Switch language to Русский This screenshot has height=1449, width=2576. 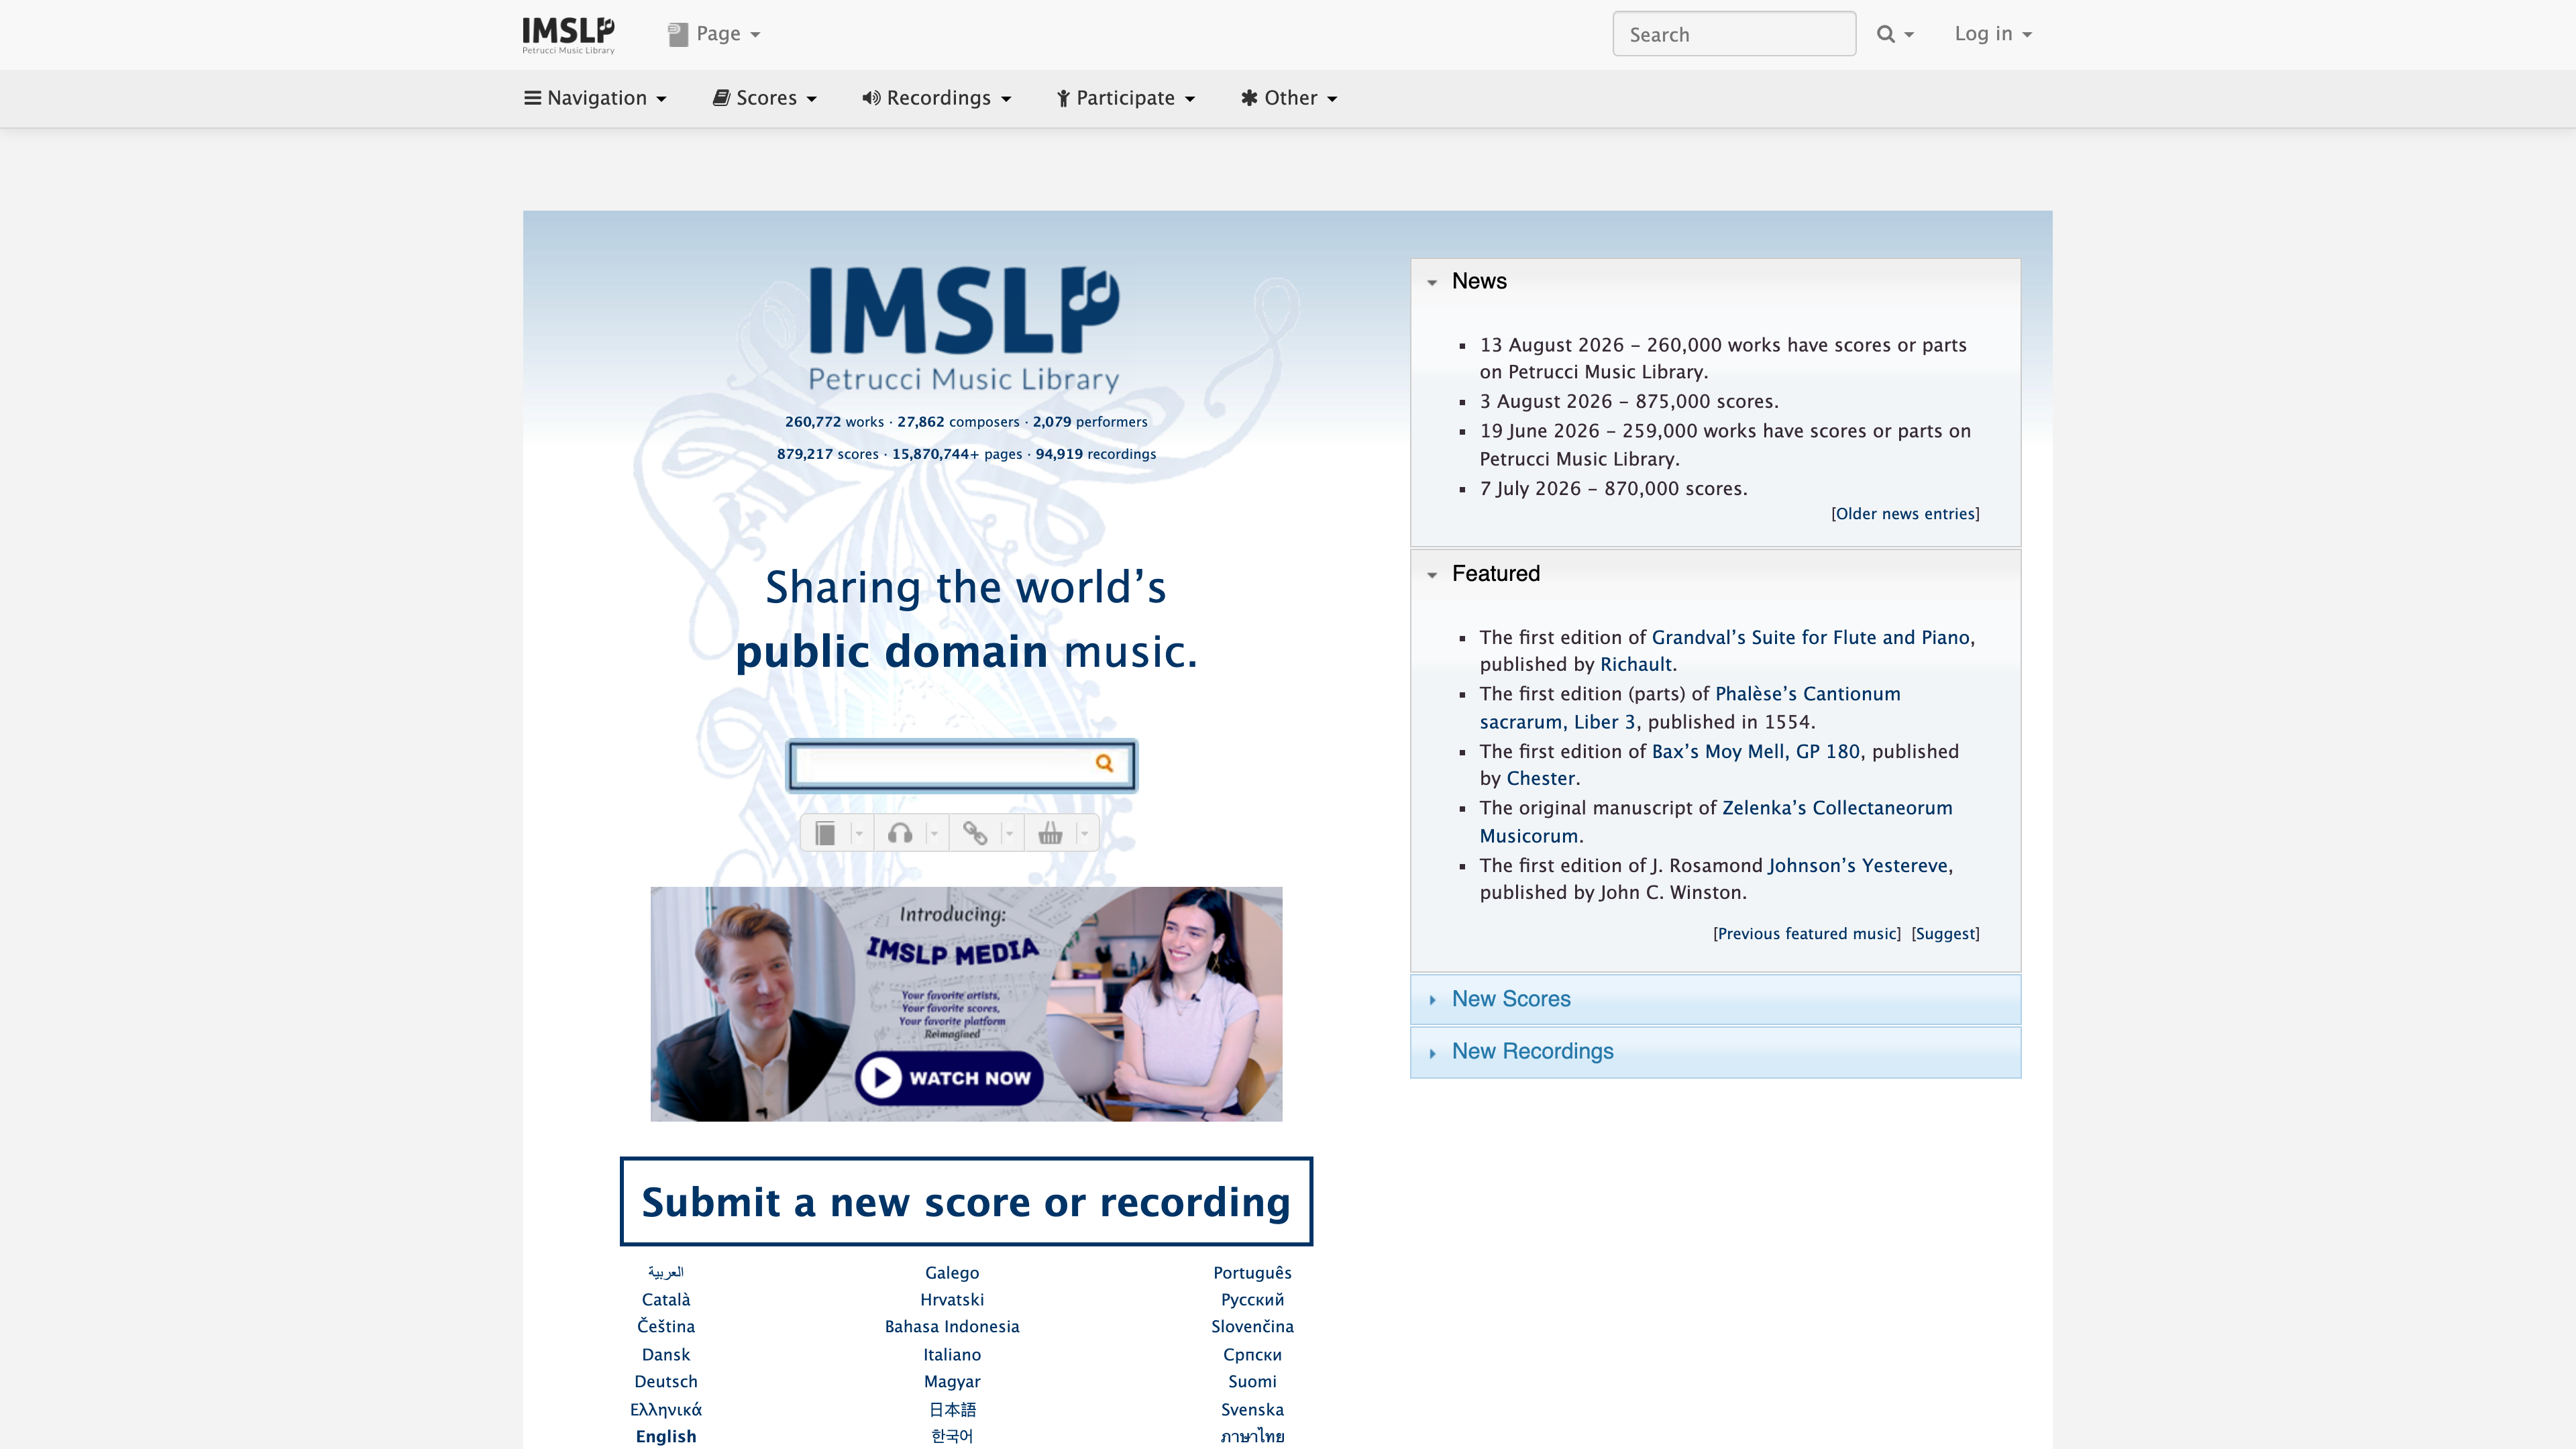pos(1252,1300)
